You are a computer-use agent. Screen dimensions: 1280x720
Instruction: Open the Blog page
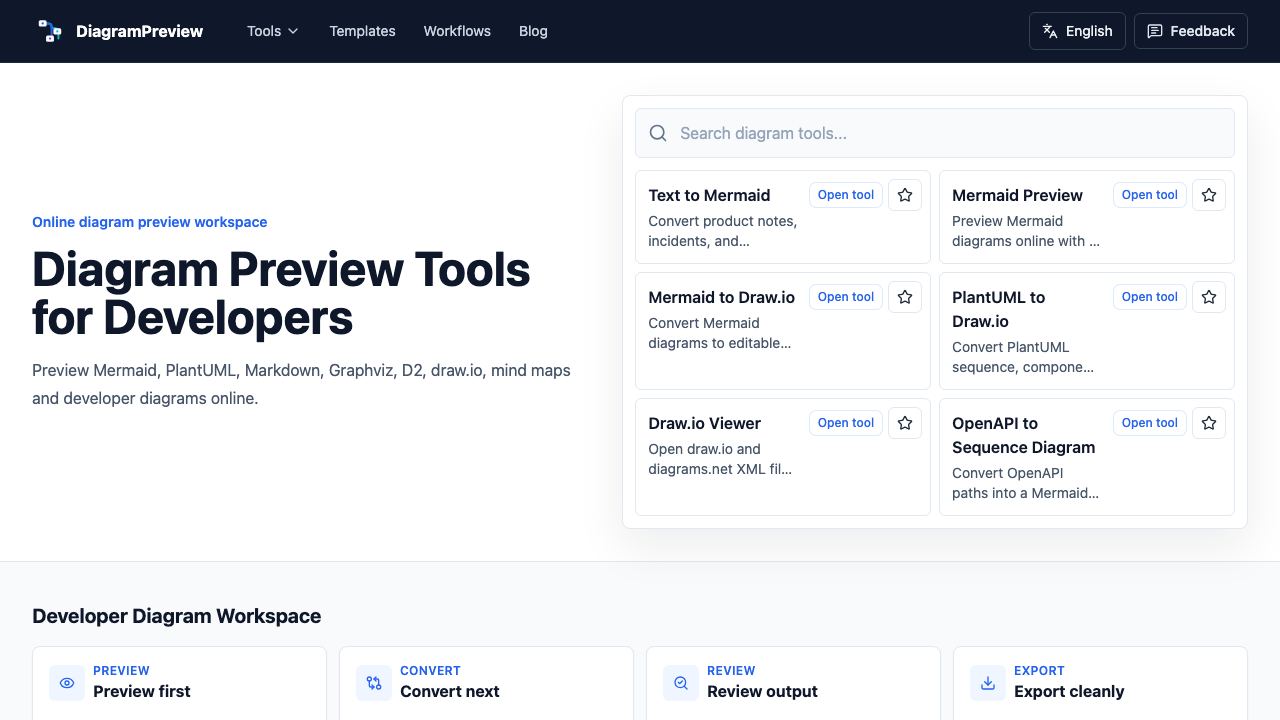(533, 31)
